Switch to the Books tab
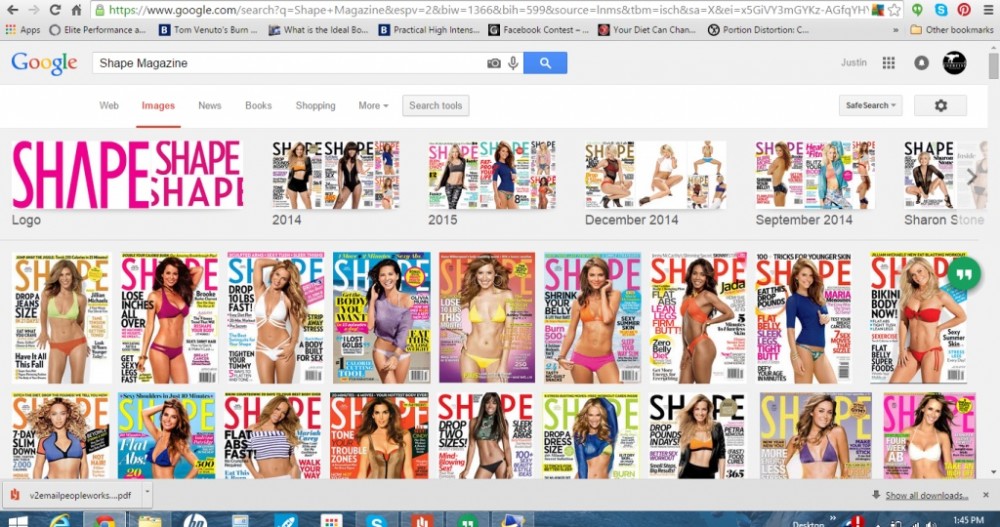Viewport: 1000px width, 527px height. click(x=258, y=106)
